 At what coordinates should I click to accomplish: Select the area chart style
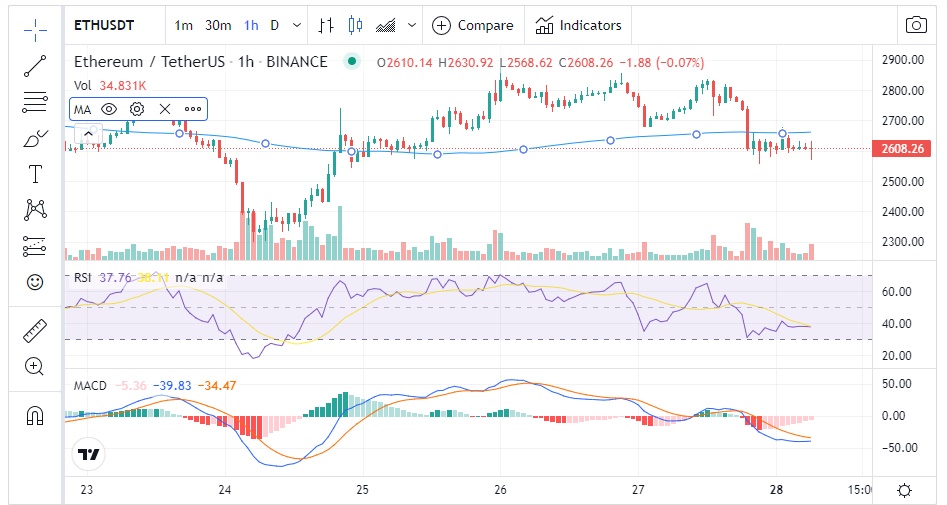pyautogui.click(x=385, y=25)
